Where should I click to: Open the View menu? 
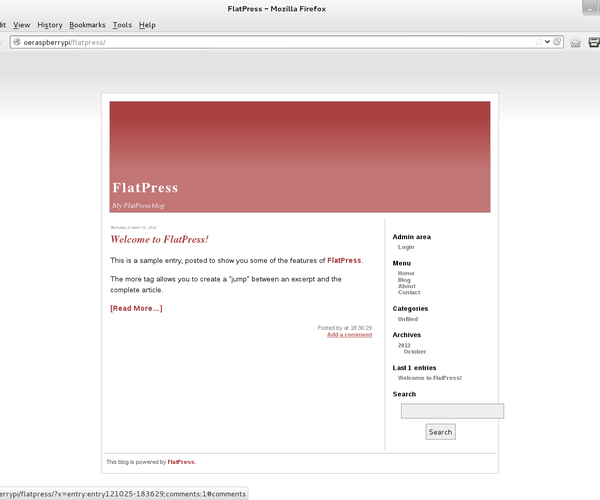(x=21, y=25)
